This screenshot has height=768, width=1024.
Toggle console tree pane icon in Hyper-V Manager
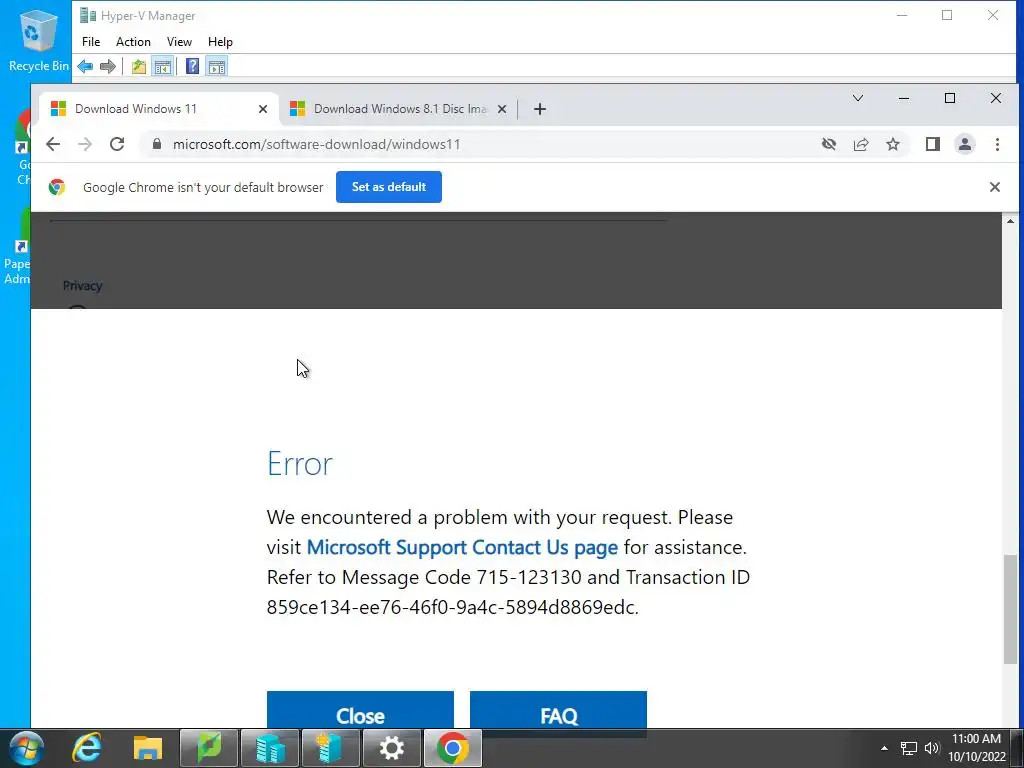163,67
